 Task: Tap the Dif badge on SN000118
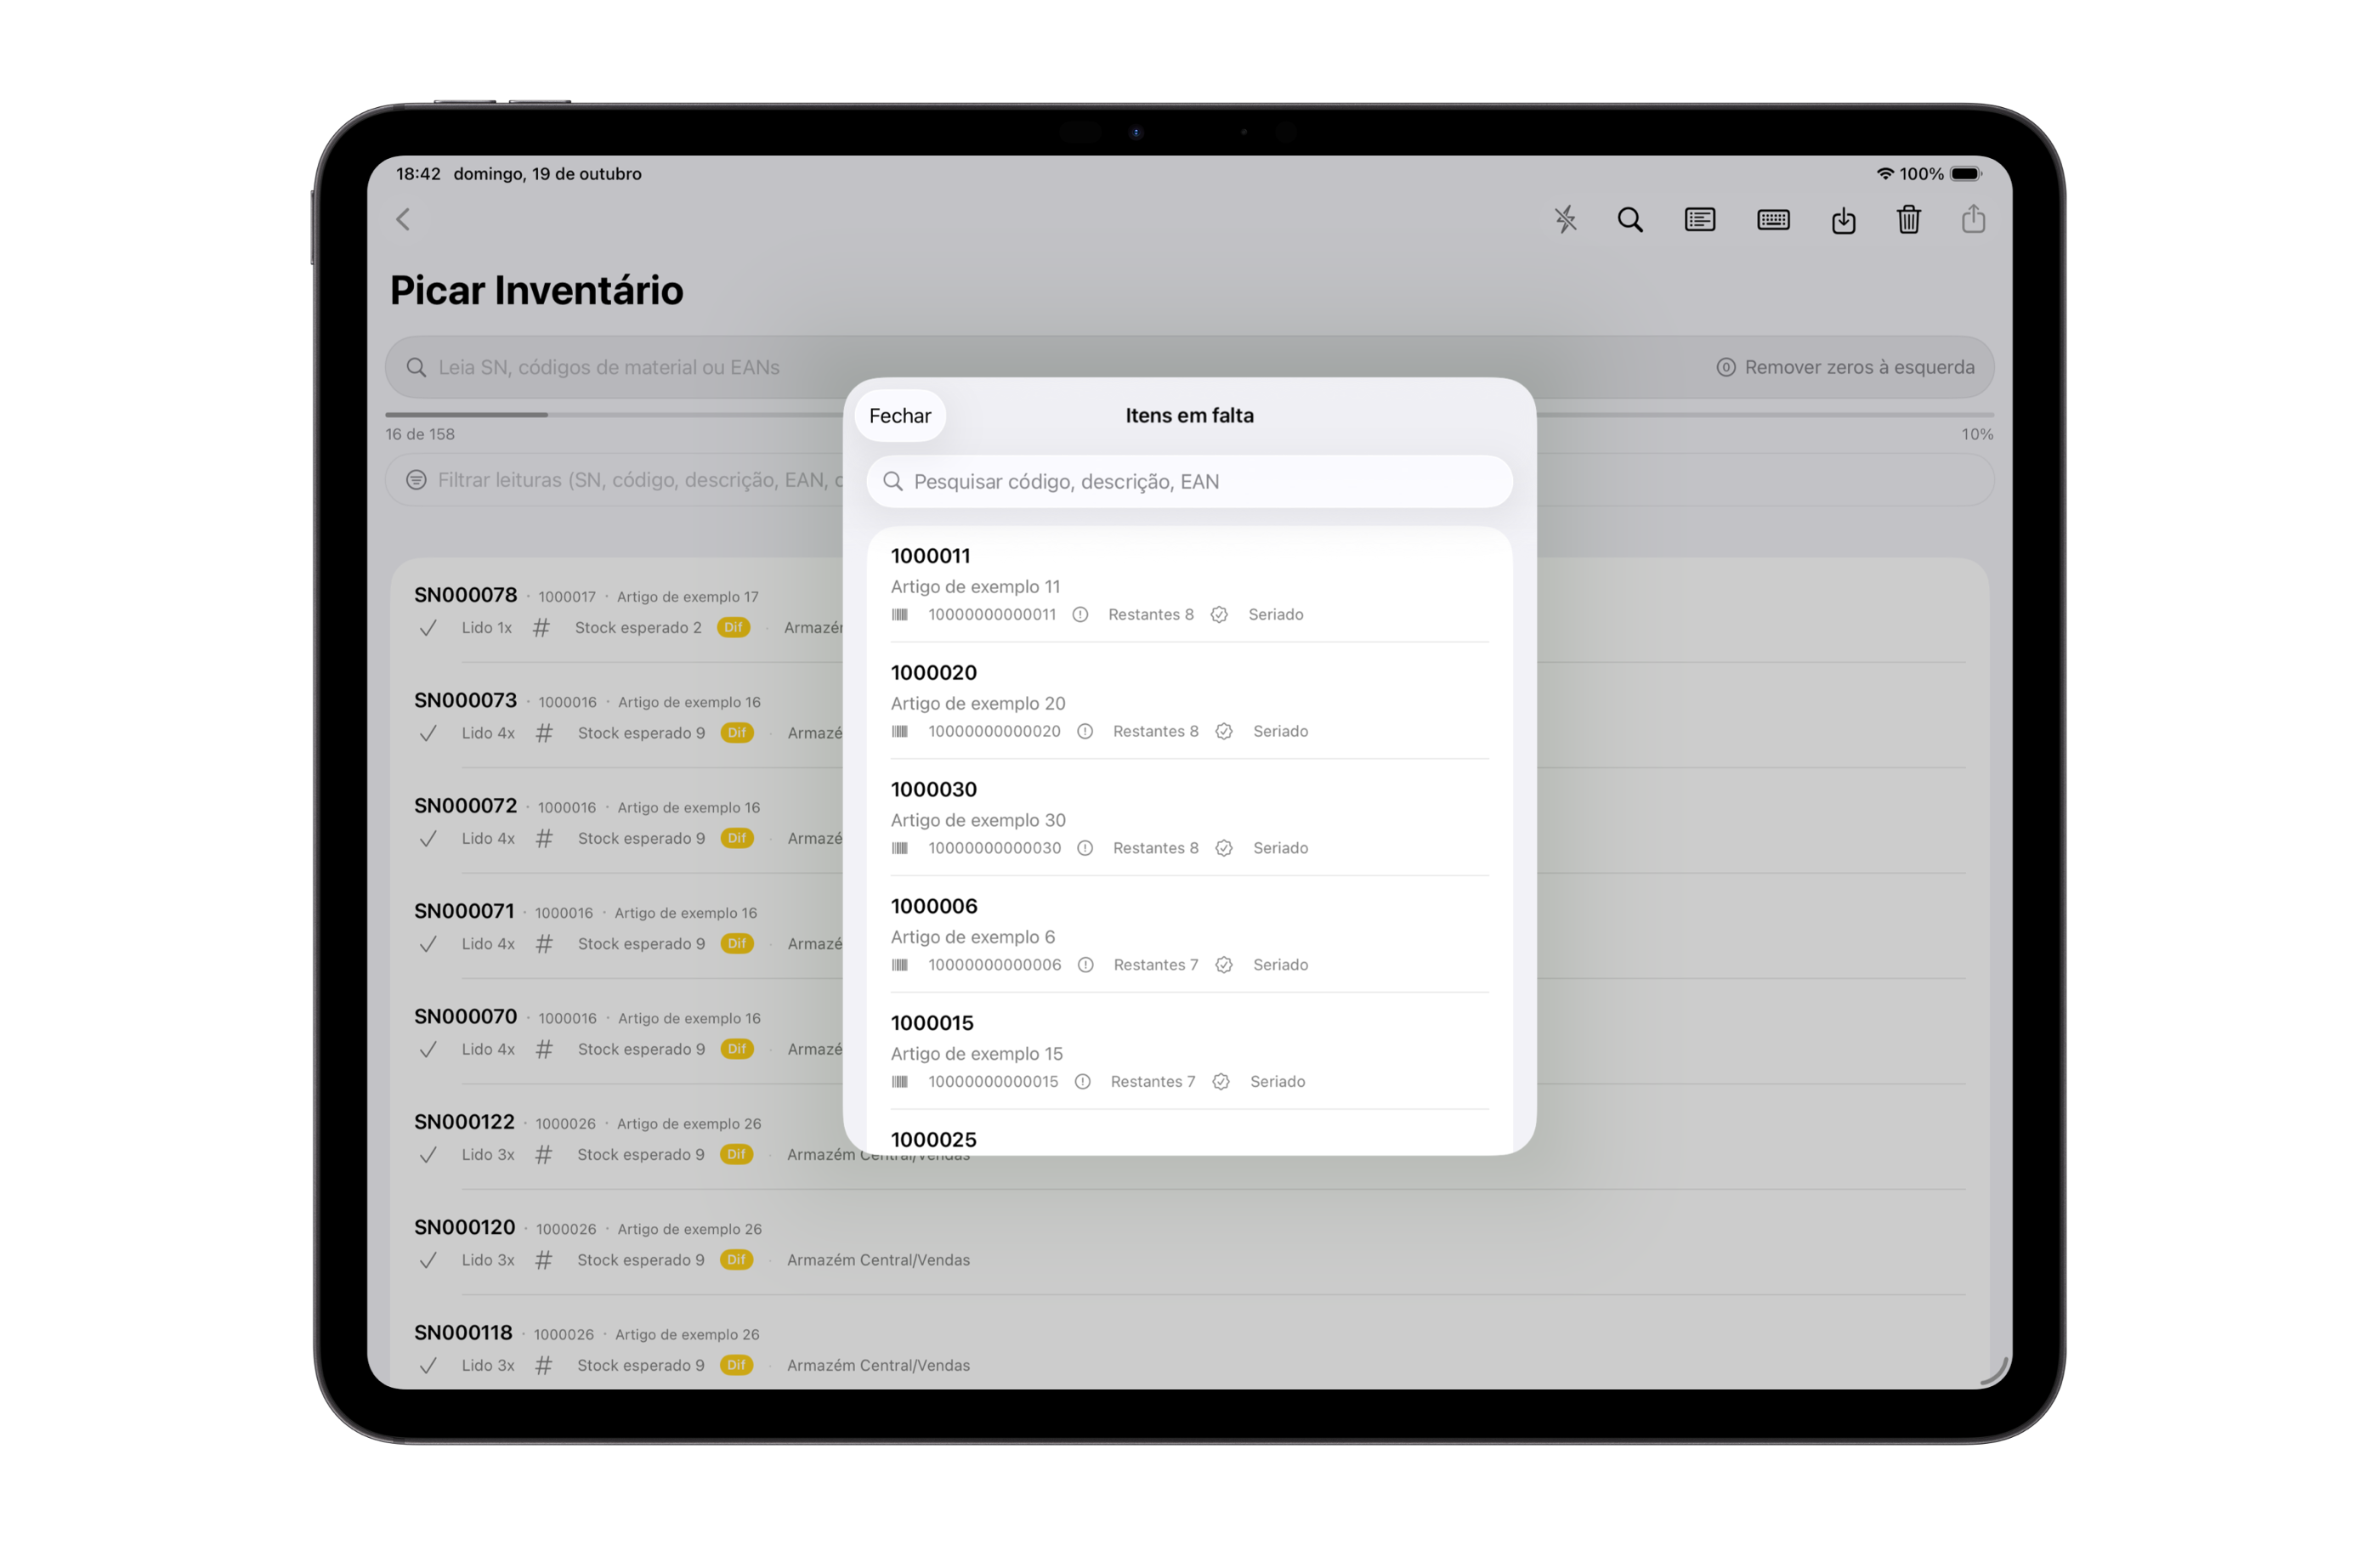736,1365
